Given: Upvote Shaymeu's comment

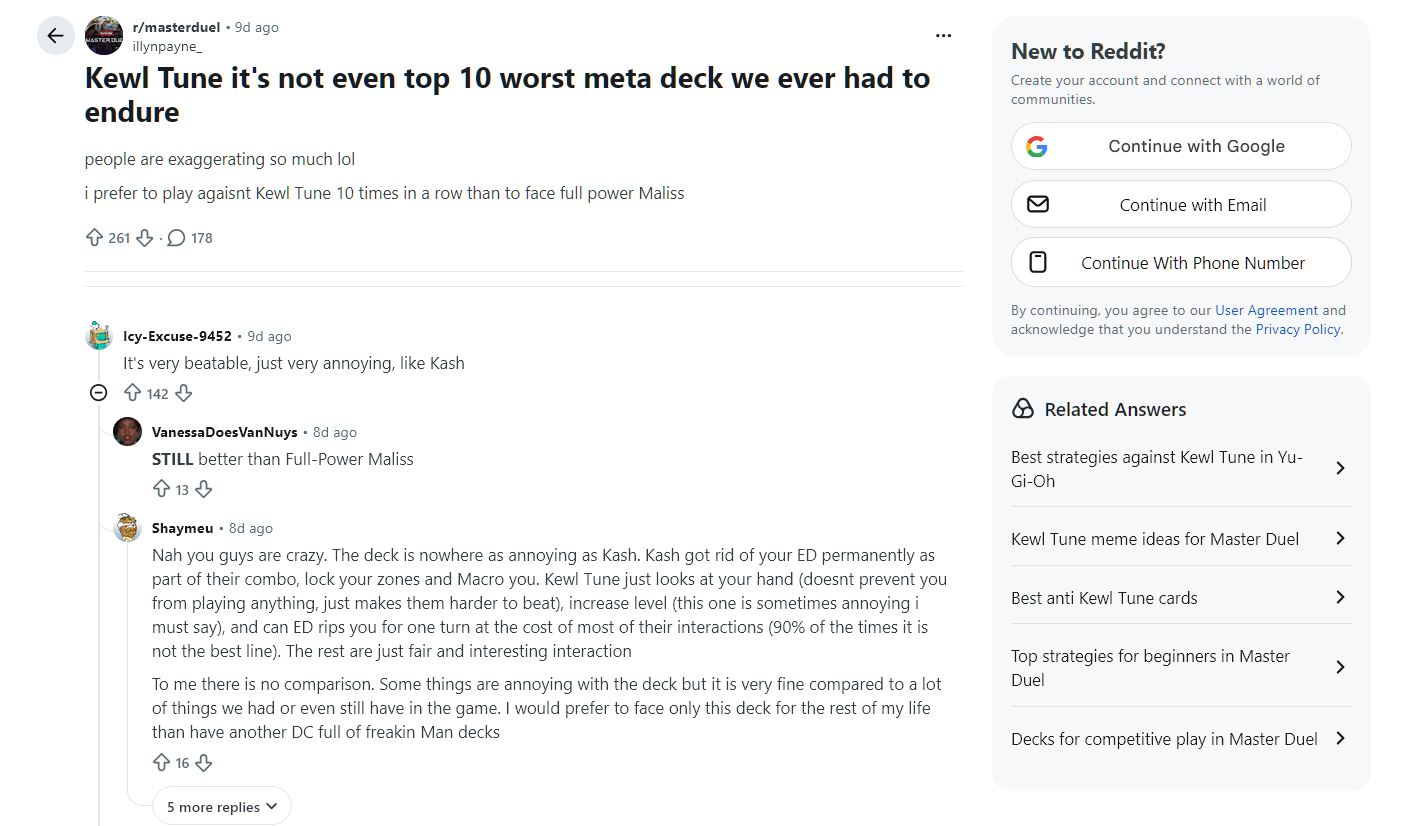Looking at the screenshot, I should pos(161,763).
